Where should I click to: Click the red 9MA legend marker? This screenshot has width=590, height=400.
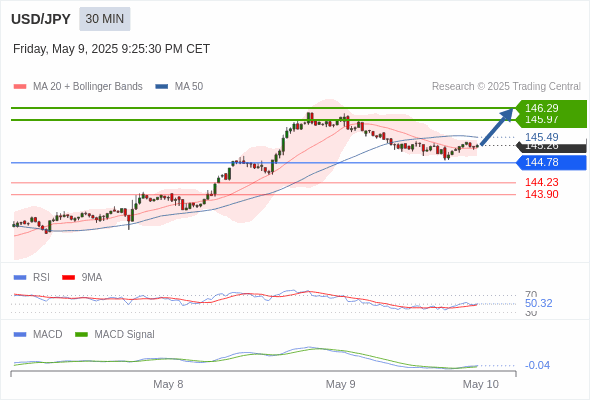click(x=68, y=277)
